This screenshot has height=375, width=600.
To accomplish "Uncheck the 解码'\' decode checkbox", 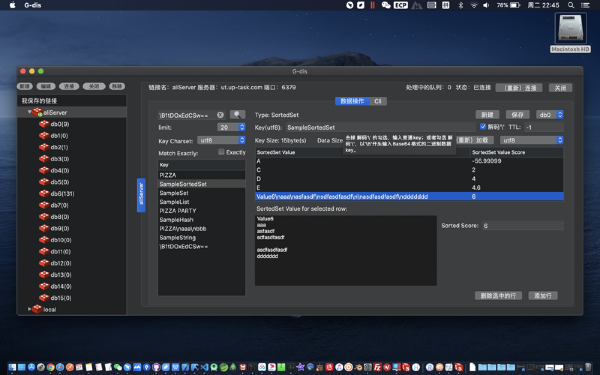I will pyautogui.click(x=483, y=126).
